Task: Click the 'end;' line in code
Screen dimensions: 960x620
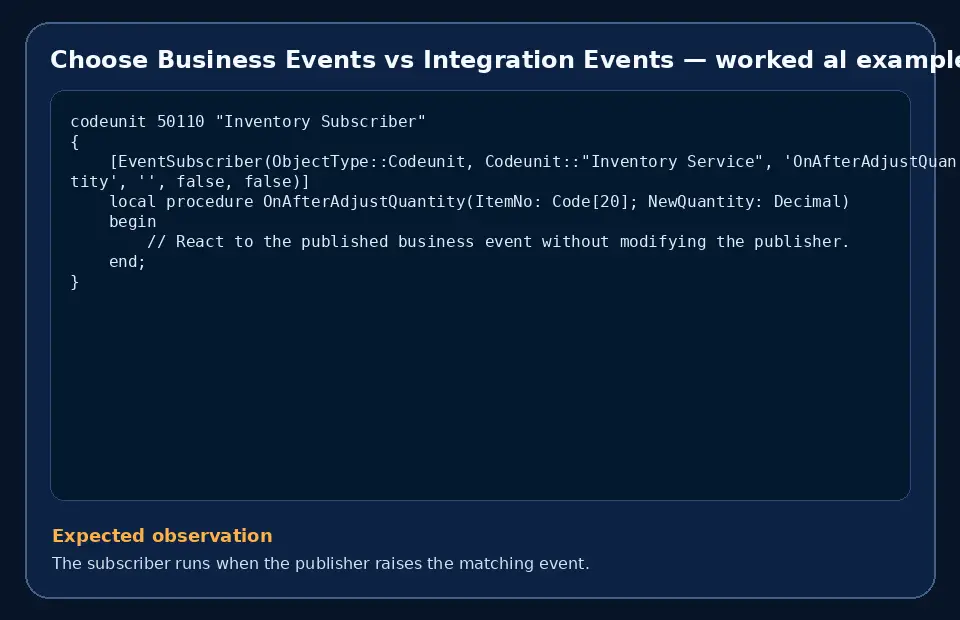Action: (127, 262)
